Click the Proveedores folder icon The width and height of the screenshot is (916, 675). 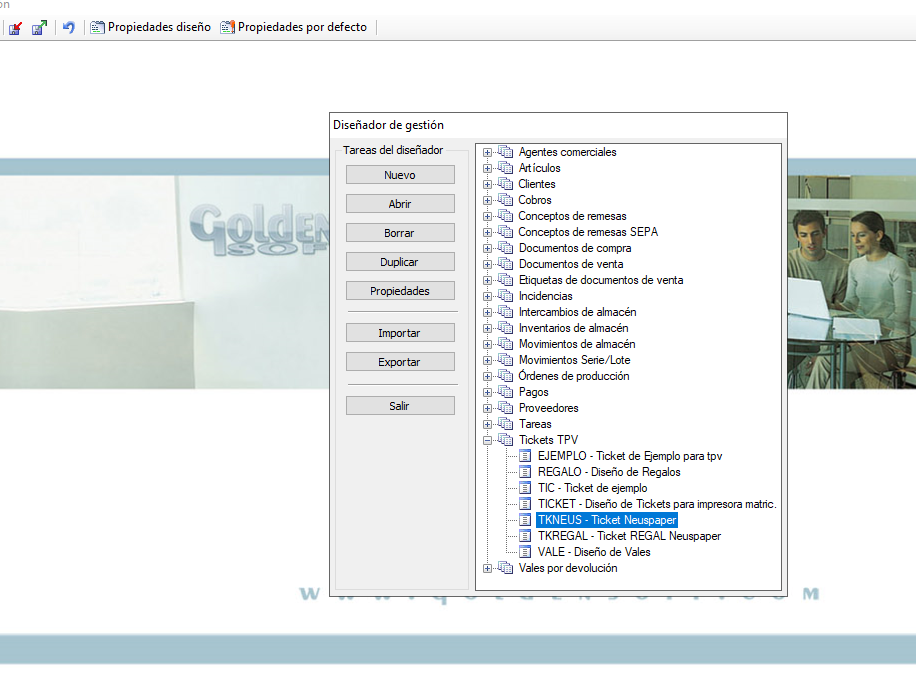click(x=505, y=408)
